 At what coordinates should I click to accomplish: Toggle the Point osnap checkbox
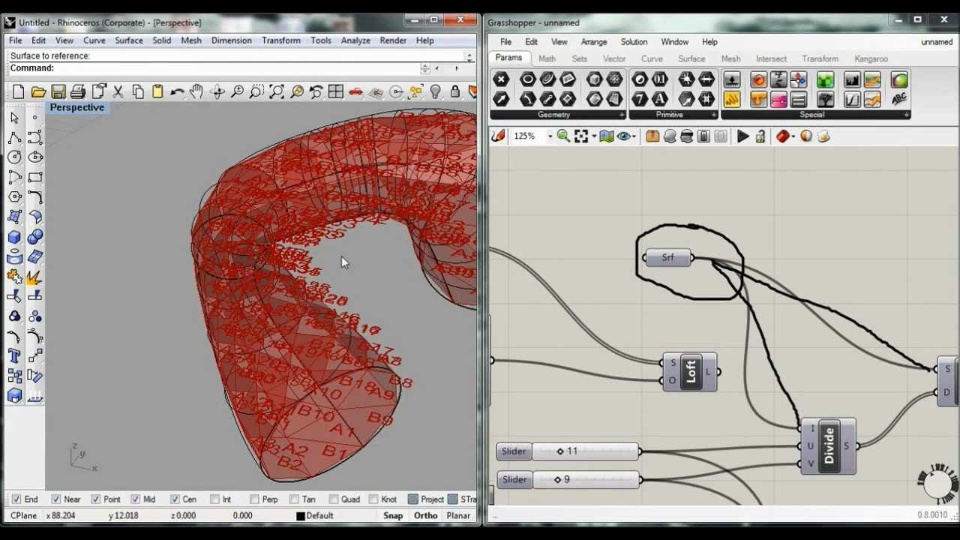96,500
